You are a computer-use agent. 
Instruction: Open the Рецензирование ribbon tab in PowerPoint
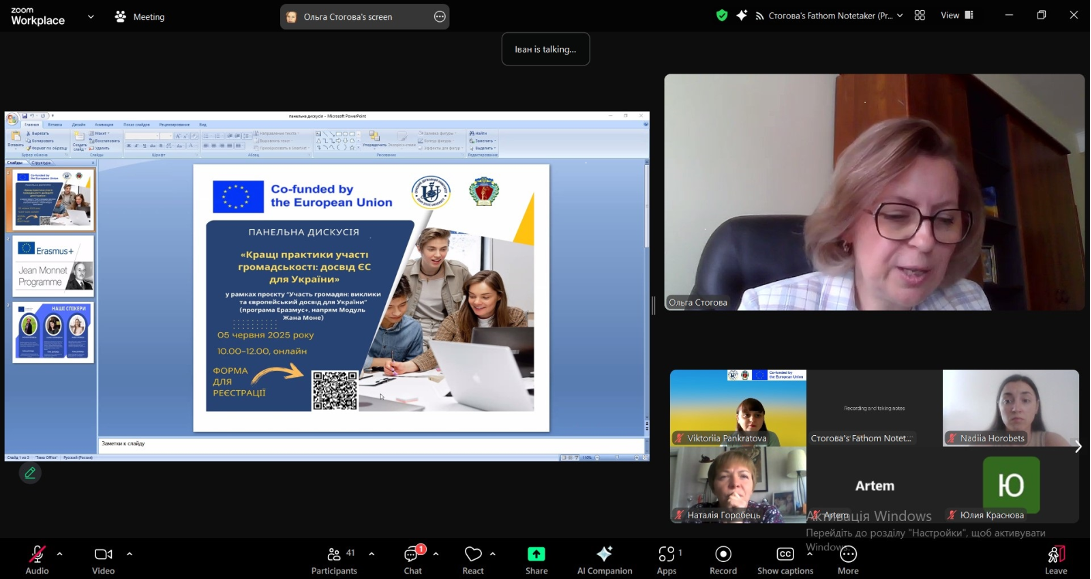[175, 125]
